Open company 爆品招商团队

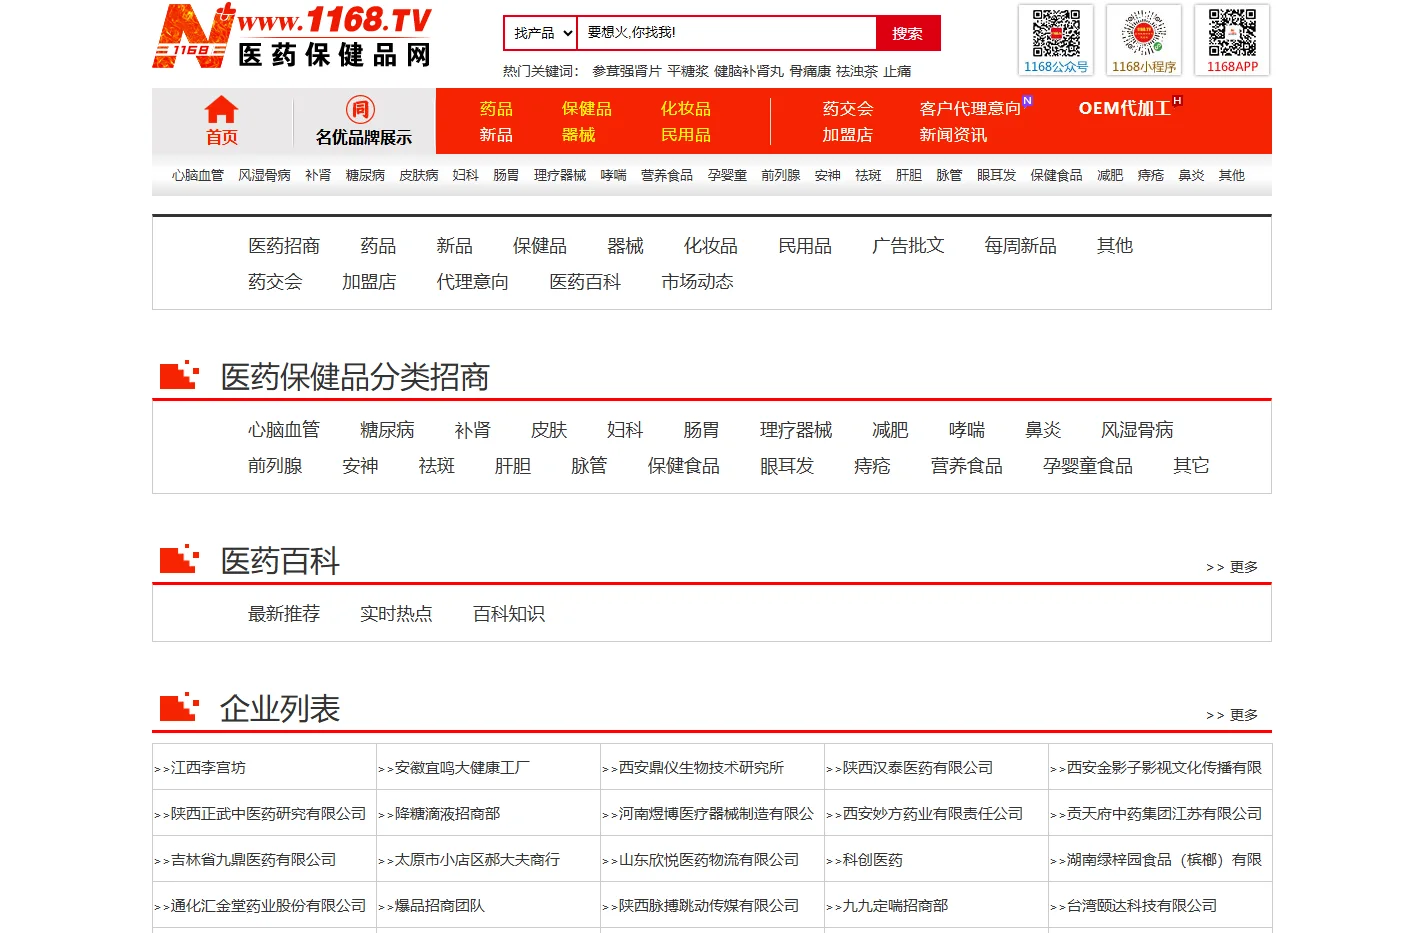click(x=439, y=905)
